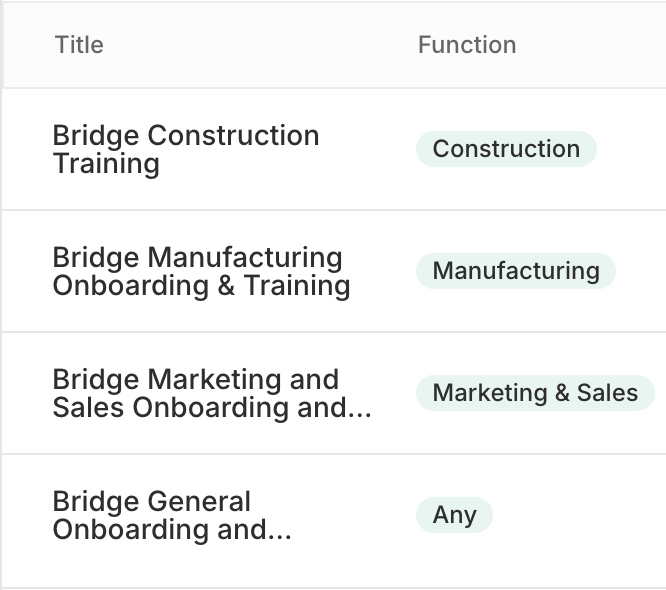Image resolution: width=666 pixels, height=590 pixels.
Task: Click the ellipsis ending the Marketing title
Action: [359, 408]
